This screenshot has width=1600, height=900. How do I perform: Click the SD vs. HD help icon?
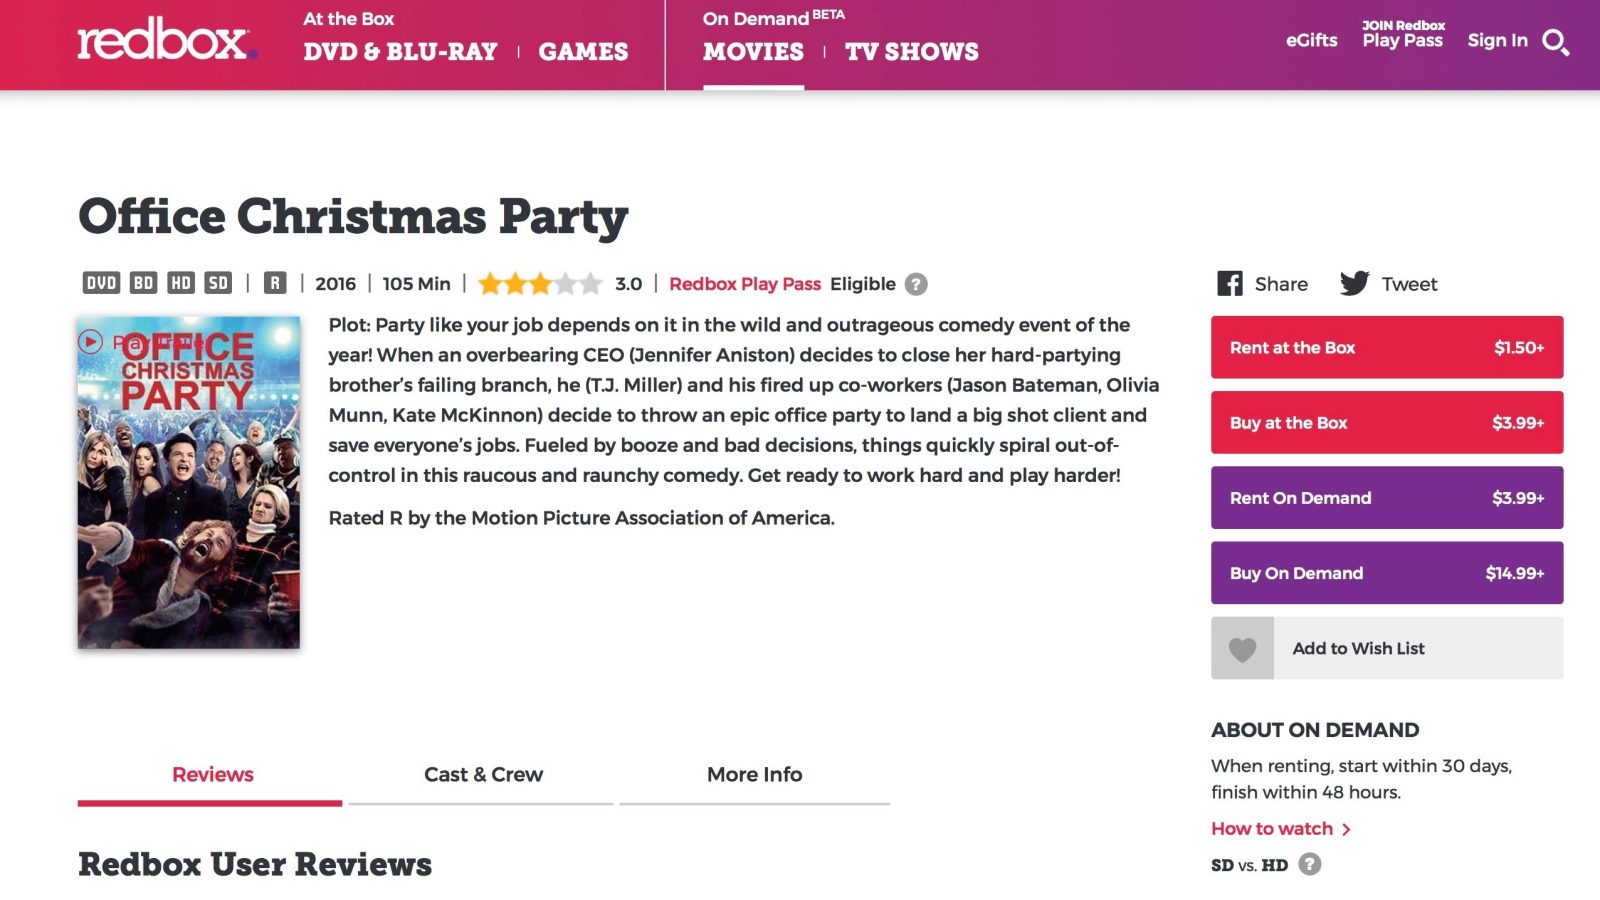(1309, 864)
